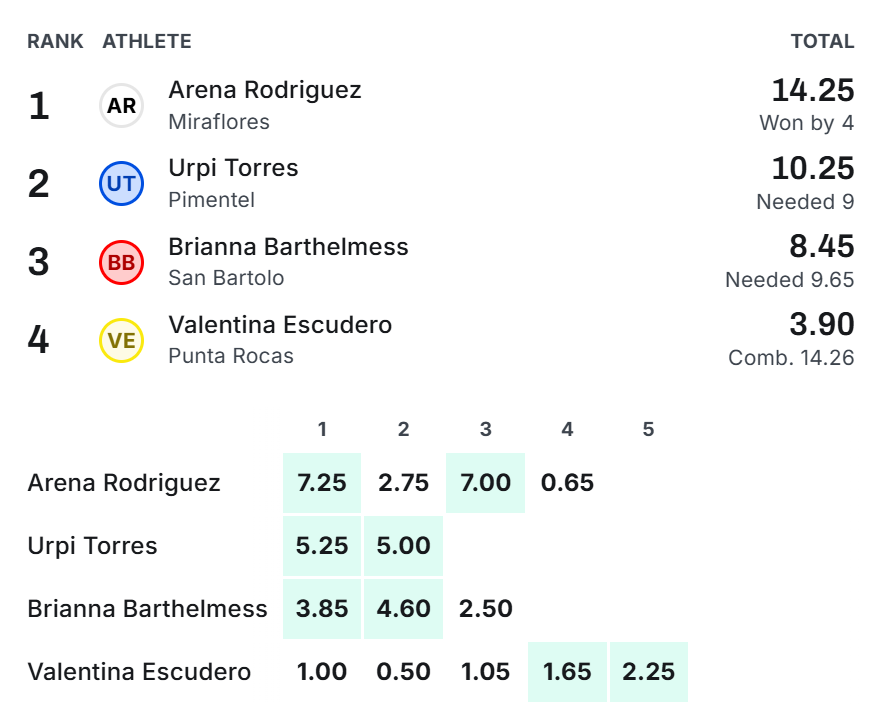Click the 0.65 wave score
The height and width of the screenshot is (724, 881).
(567, 483)
